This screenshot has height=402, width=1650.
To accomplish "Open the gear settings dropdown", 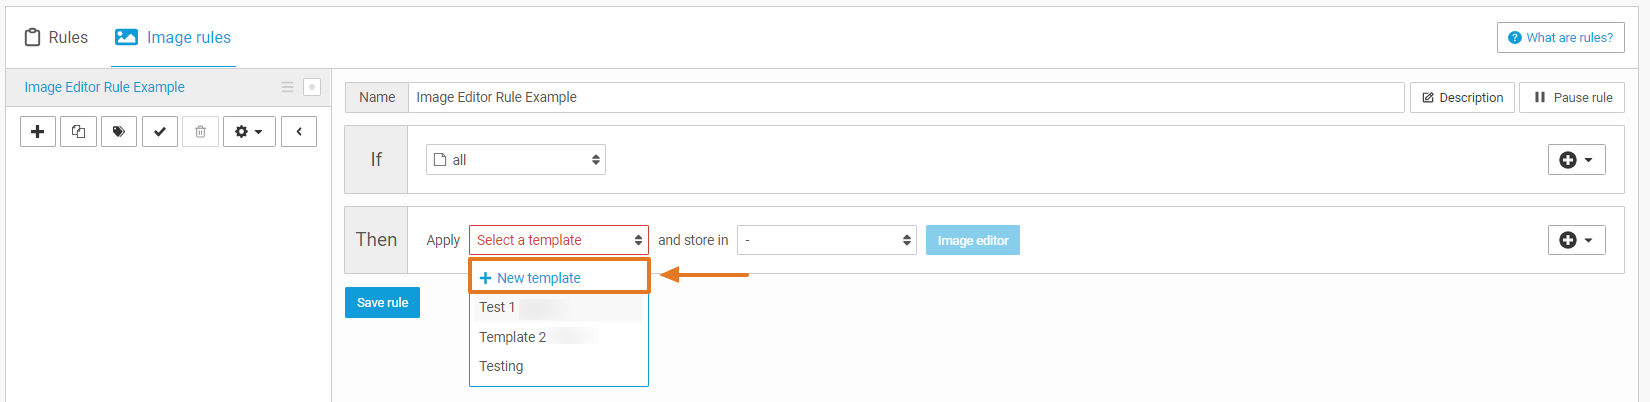I will pos(249,132).
